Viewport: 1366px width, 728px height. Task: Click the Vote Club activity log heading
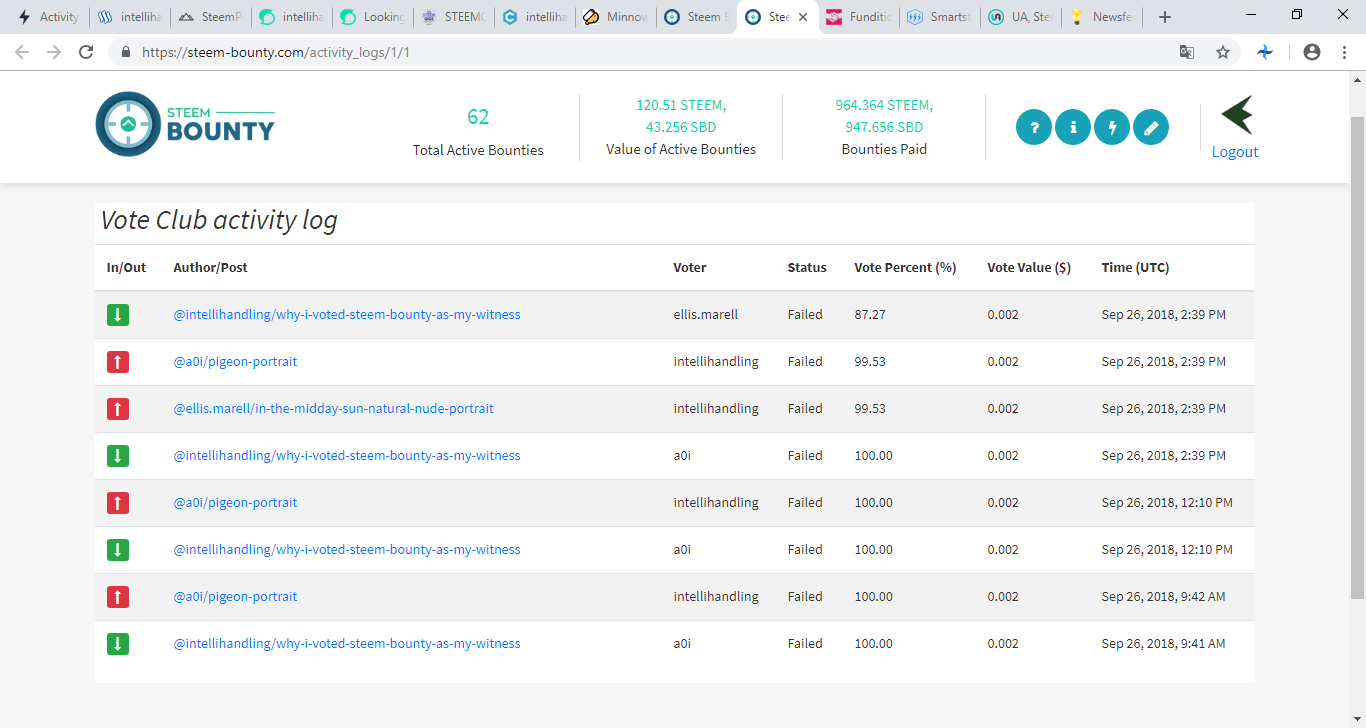pos(219,220)
